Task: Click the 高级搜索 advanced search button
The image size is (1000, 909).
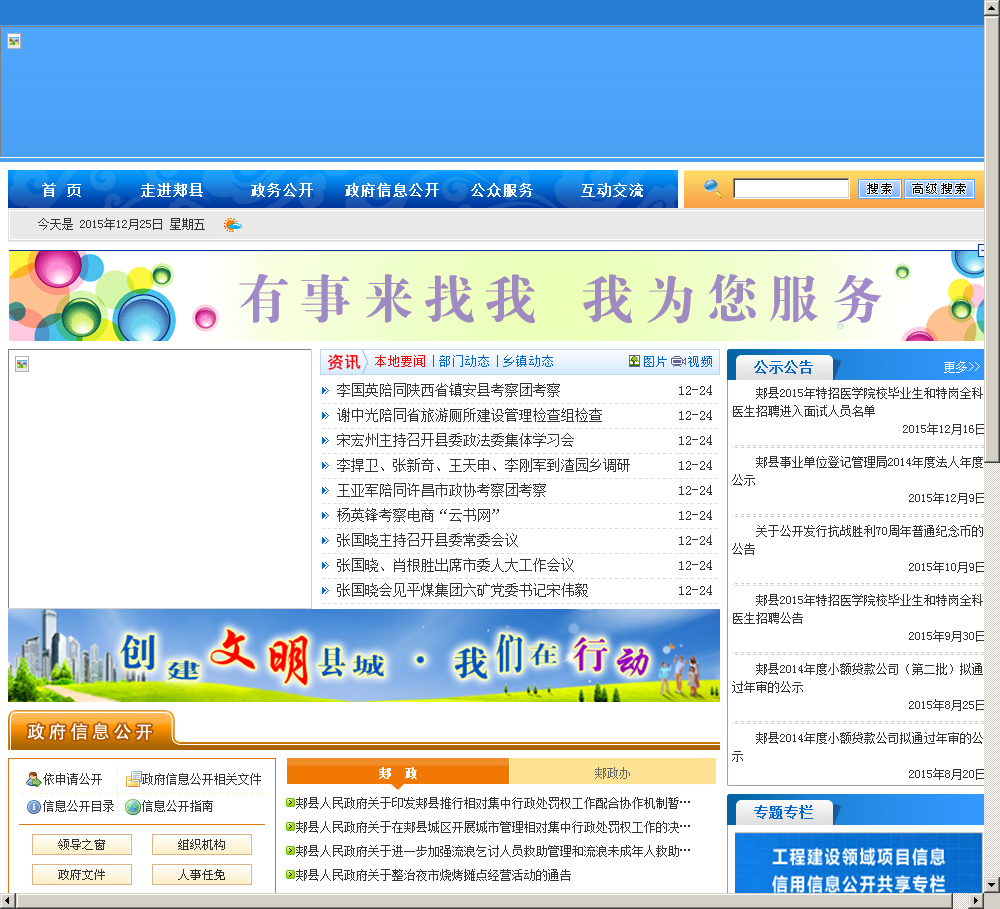Action: click(939, 189)
